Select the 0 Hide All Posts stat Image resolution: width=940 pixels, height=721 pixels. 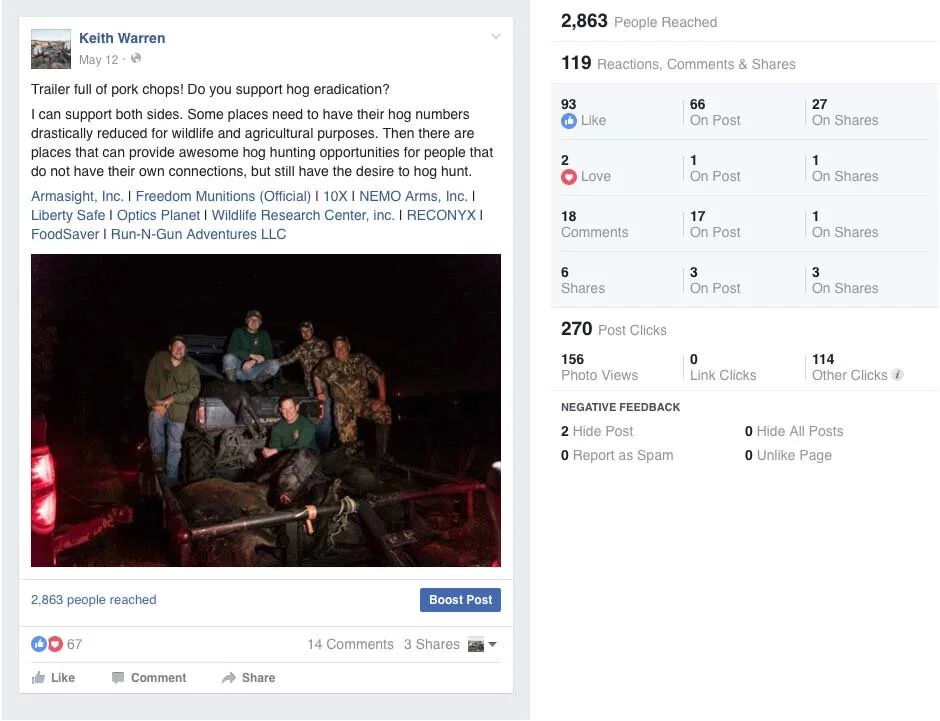coord(794,432)
